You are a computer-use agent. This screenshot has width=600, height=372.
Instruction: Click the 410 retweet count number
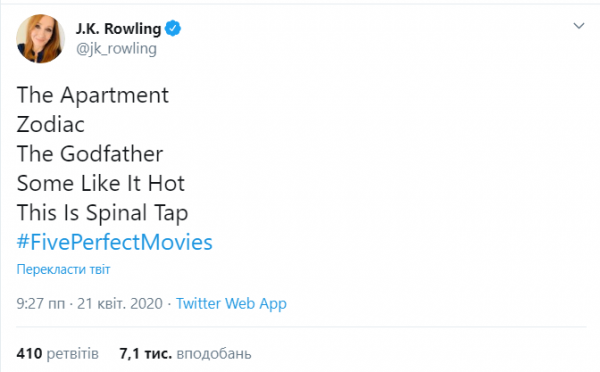tap(29, 354)
